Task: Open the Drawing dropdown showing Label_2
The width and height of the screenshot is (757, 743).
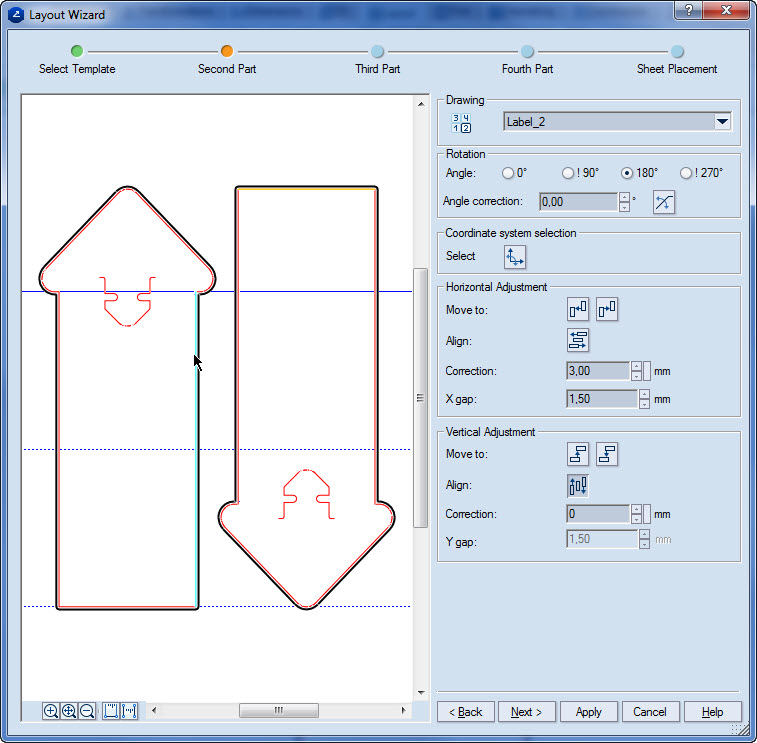Action: 722,122
